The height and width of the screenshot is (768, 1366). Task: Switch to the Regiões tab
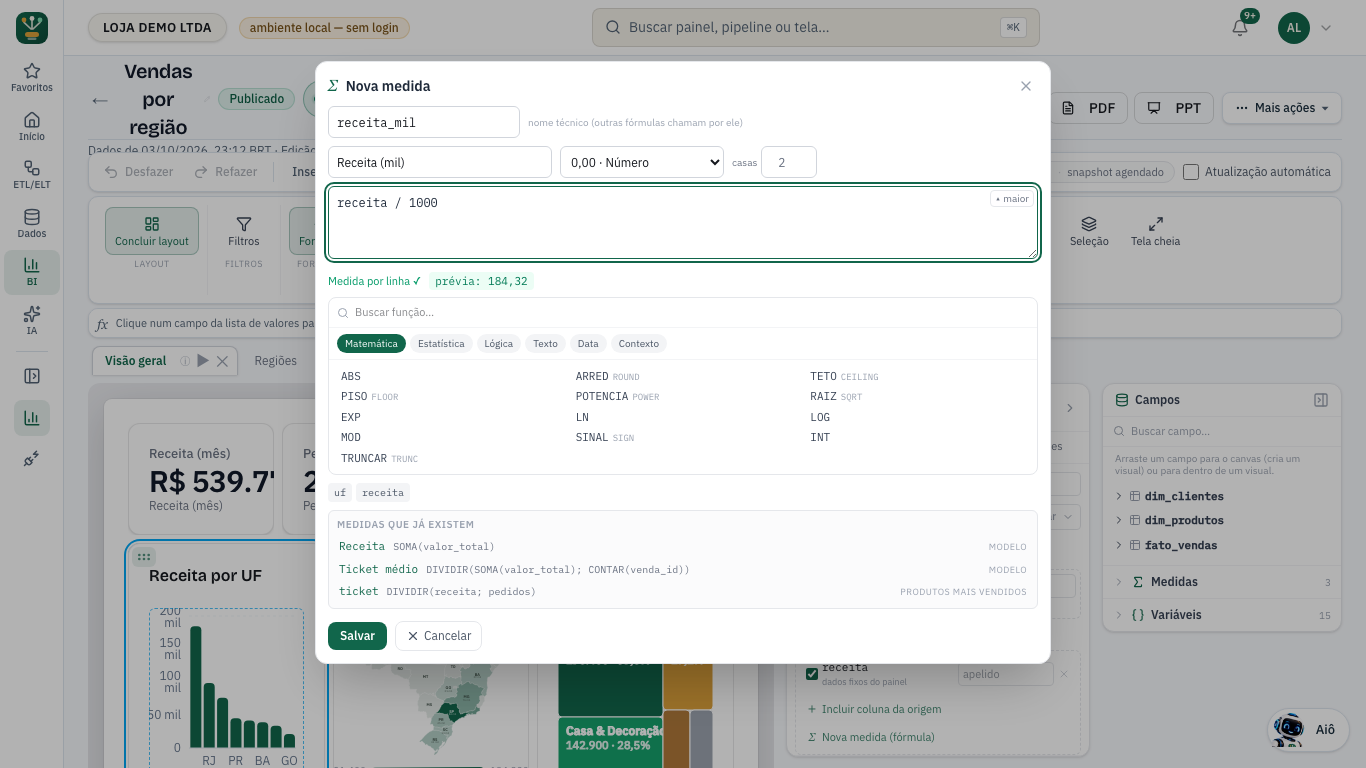pyautogui.click(x=275, y=361)
